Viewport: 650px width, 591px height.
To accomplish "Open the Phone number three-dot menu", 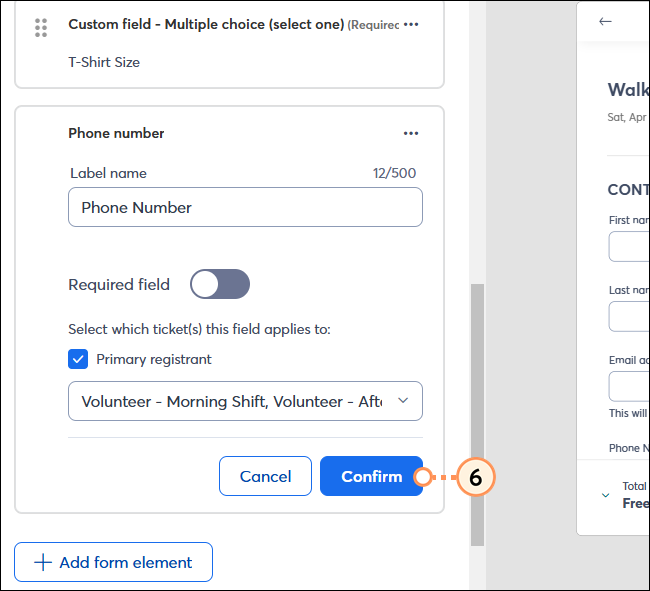I will pos(411,133).
